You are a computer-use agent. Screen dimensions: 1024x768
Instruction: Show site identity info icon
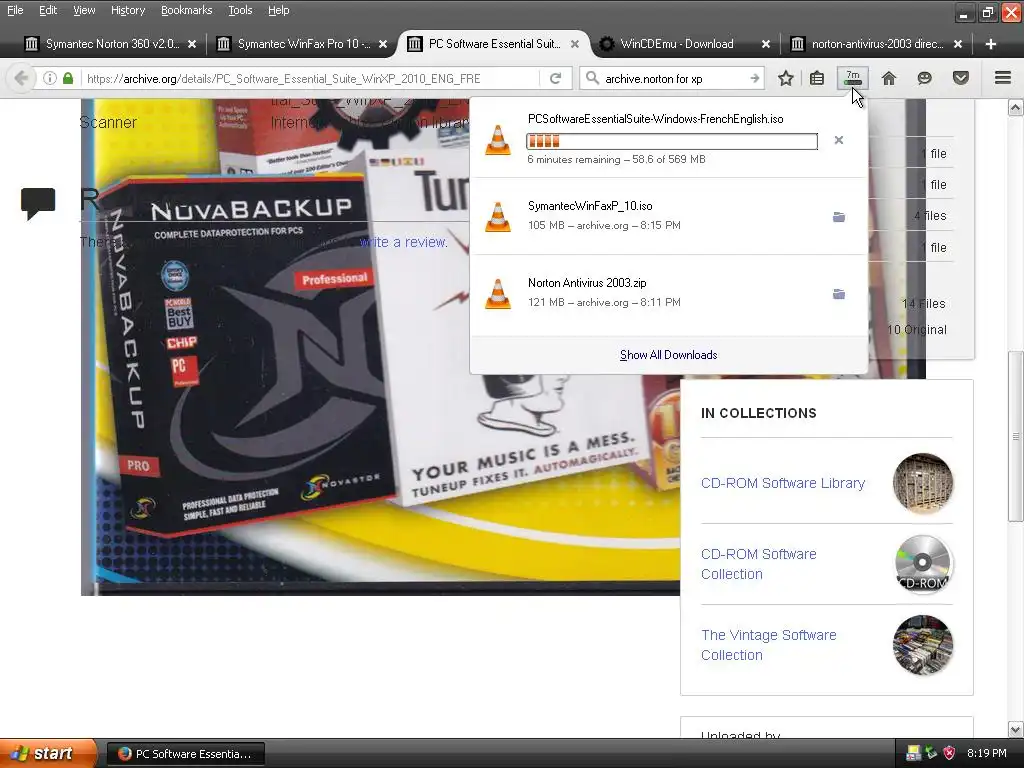pos(49,78)
